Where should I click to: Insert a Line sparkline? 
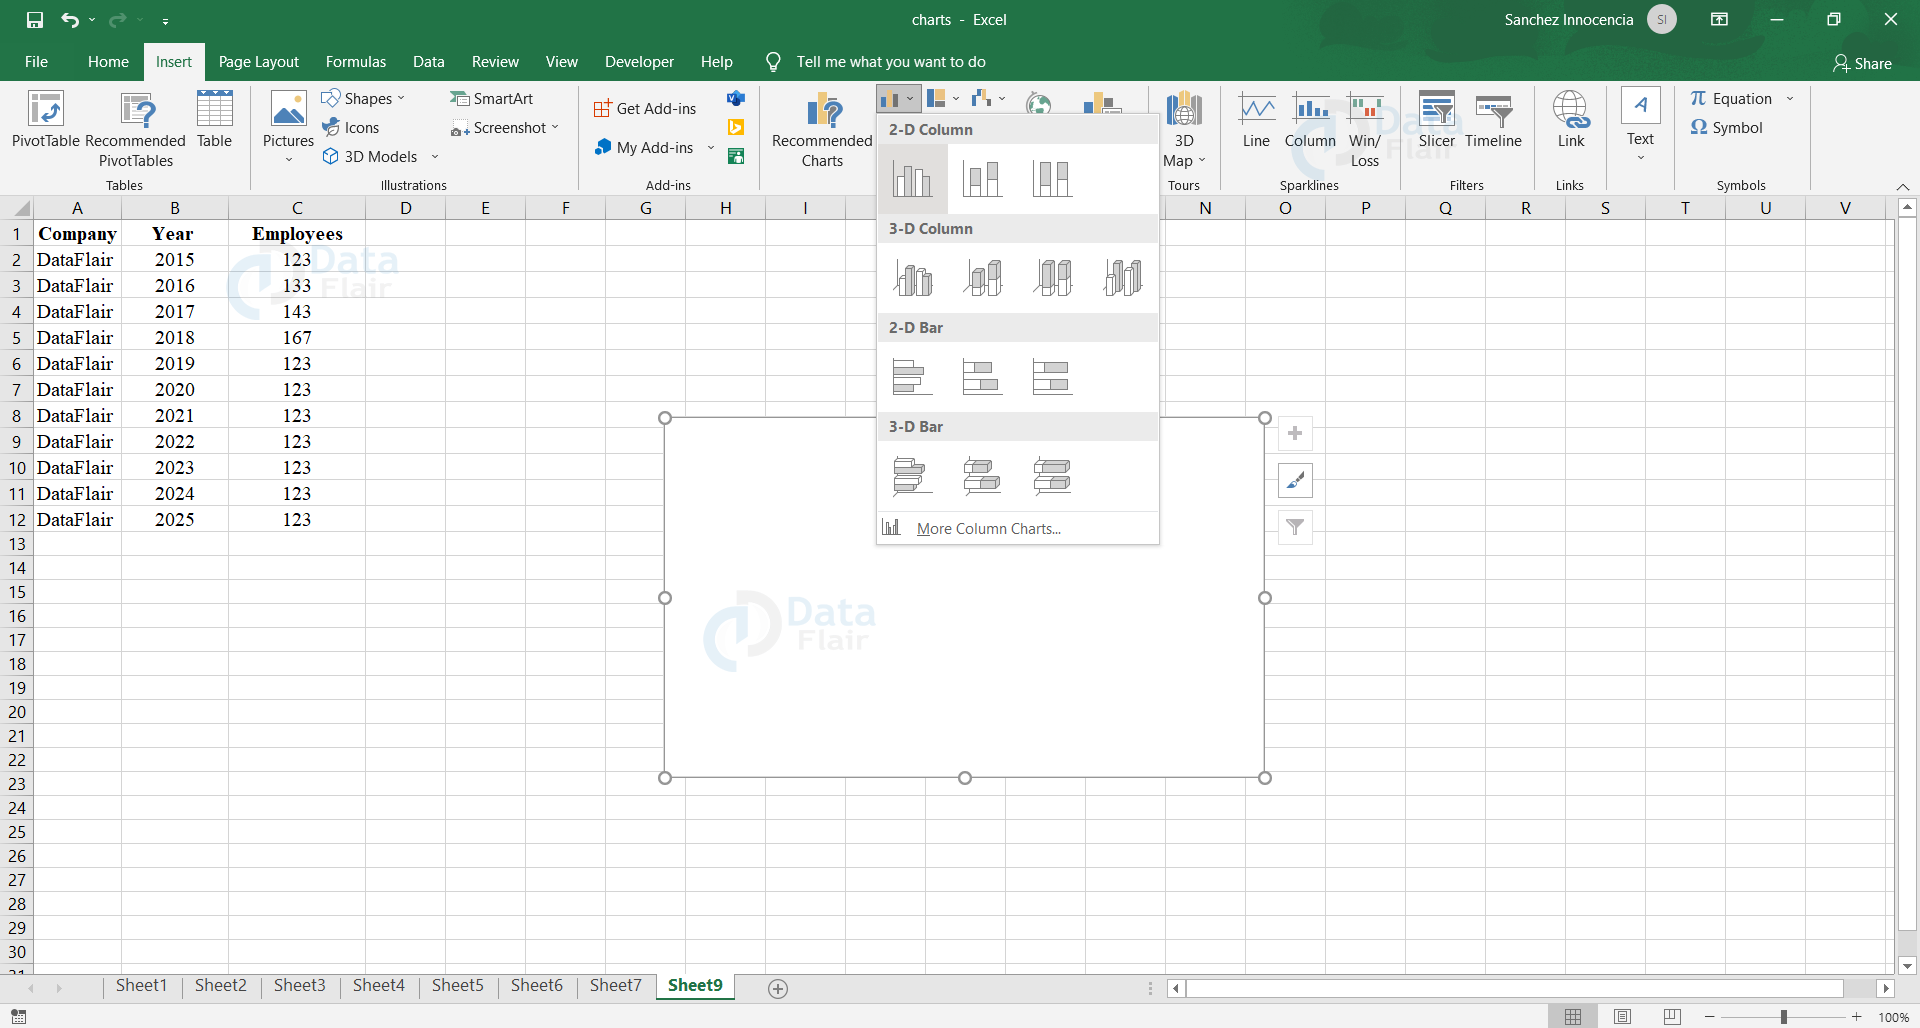(1256, 120)
